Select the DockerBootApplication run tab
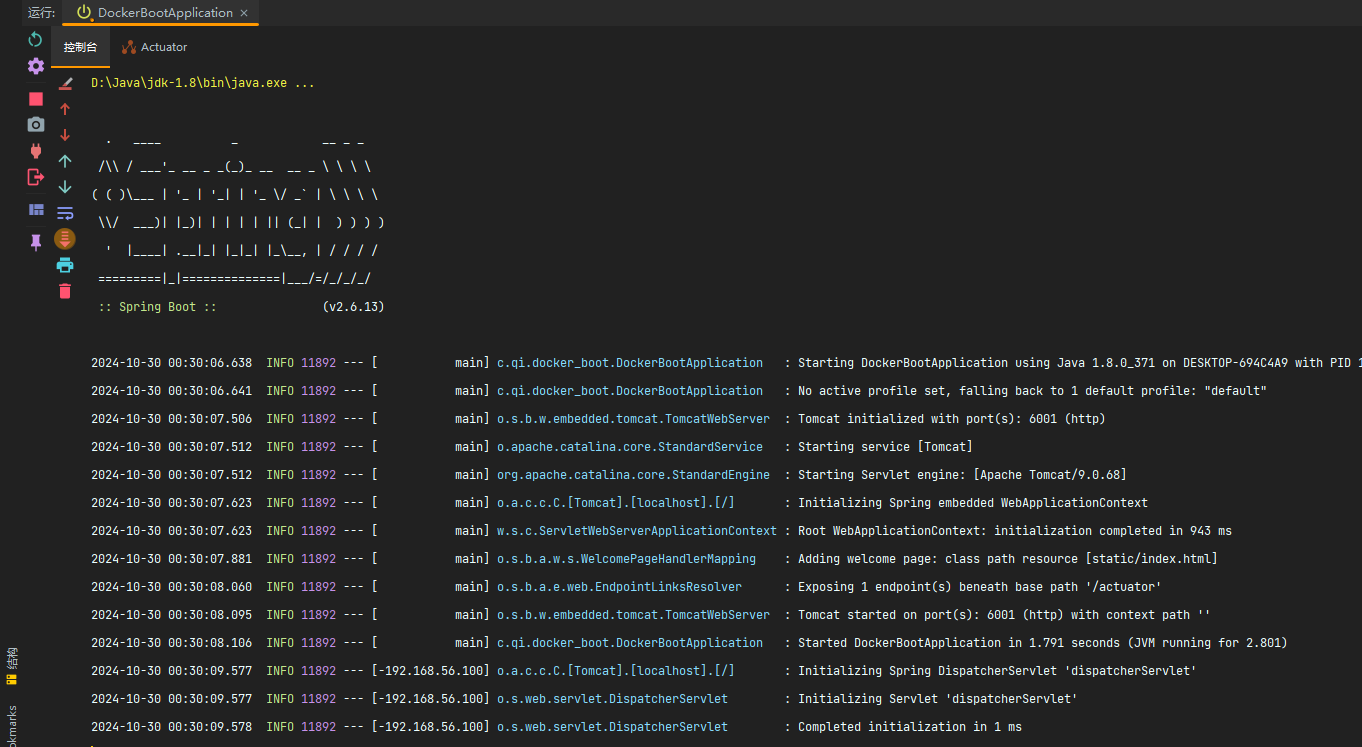Screen dimensions: 1362x747 pyautogui.click(x=160, y=13)
